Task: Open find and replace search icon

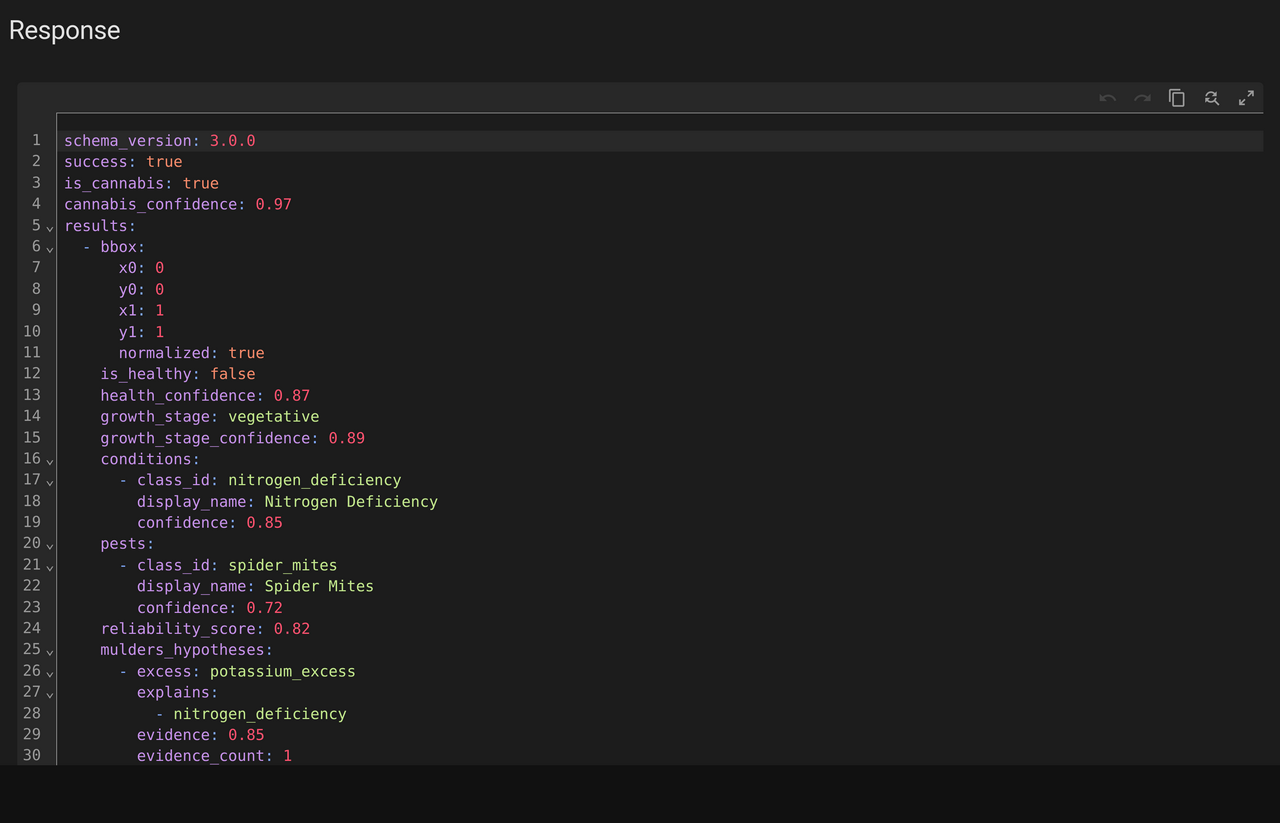Action: click(x=1212, y=98)
